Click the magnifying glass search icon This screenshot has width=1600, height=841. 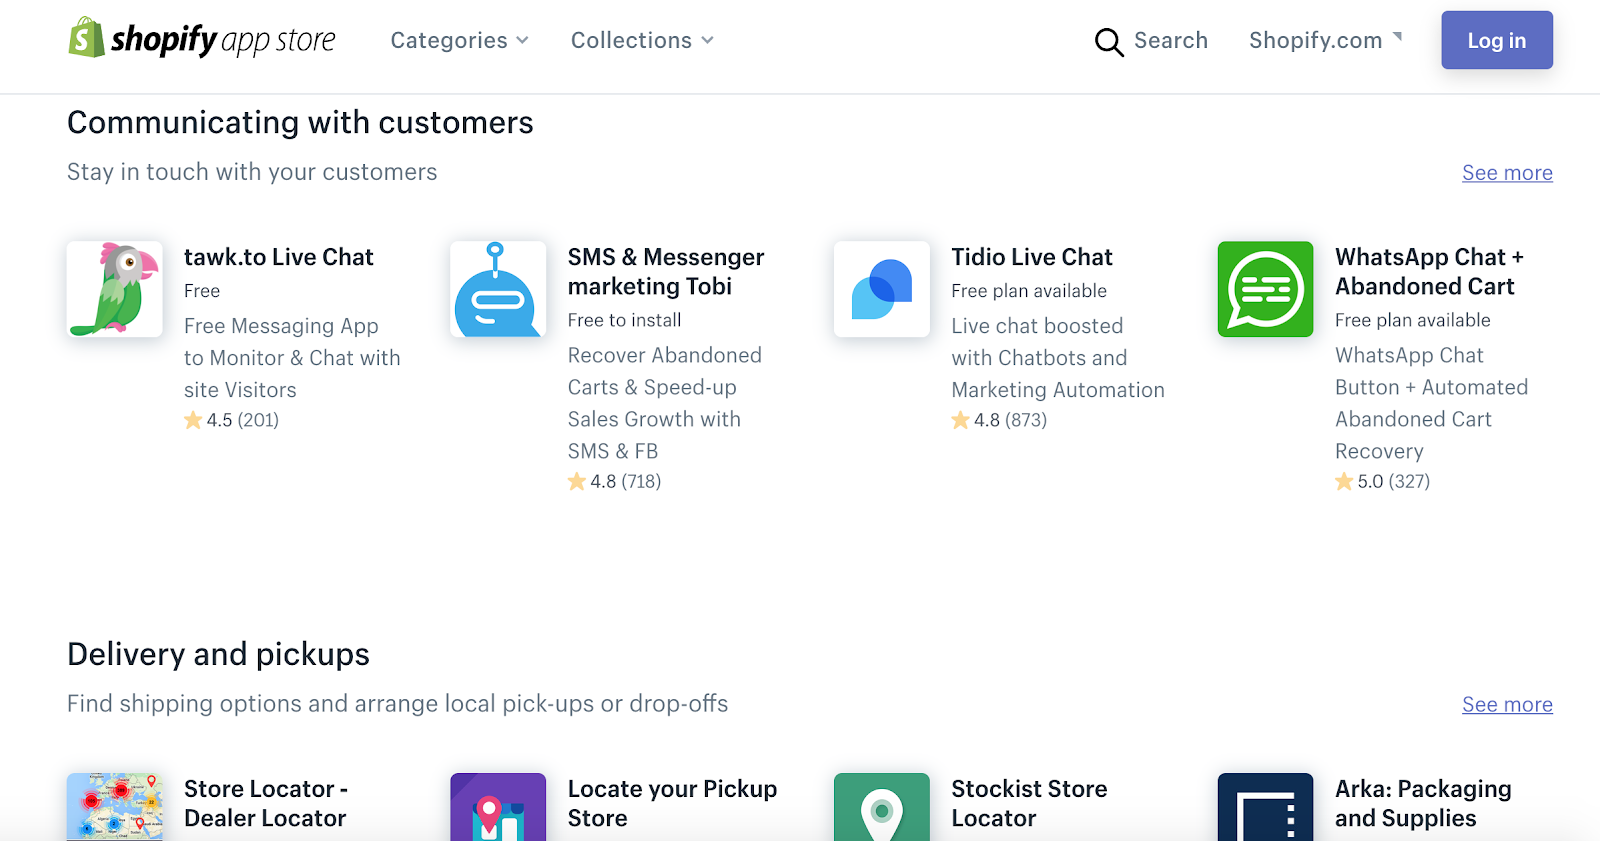(1109, 42)
